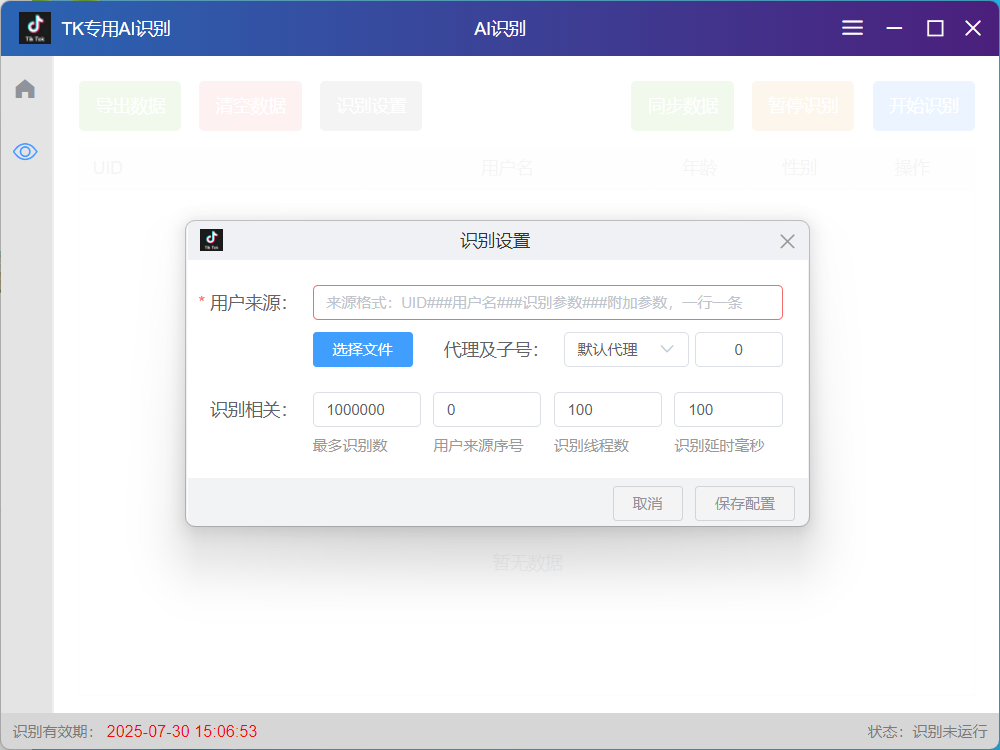
Task: Click the 暂无数据 empty-state text
Action: click(527, 562)
